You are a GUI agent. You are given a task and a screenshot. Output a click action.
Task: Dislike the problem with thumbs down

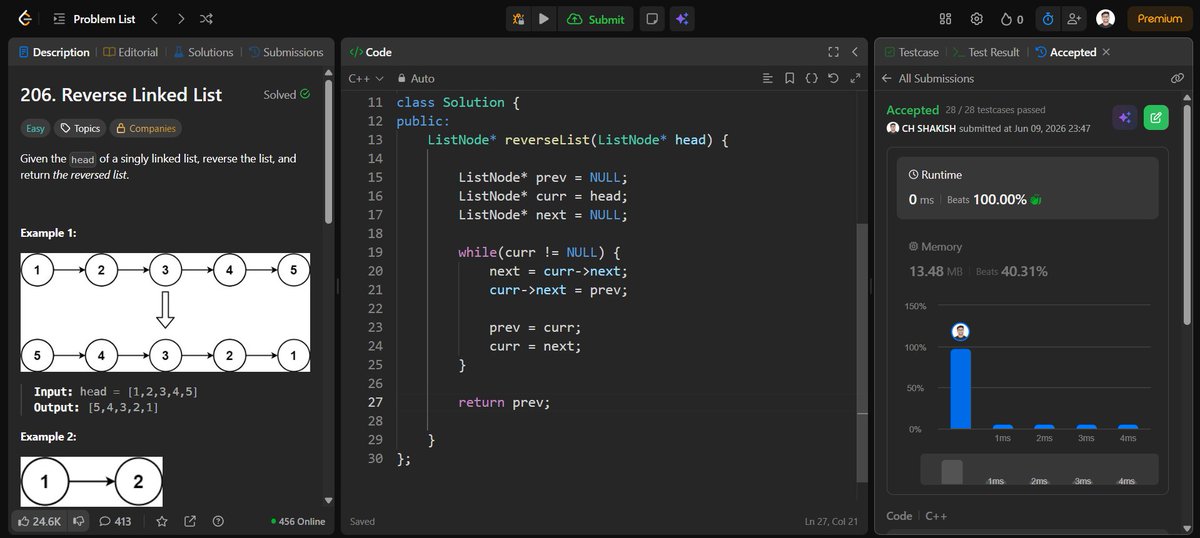tap(78, 521)
